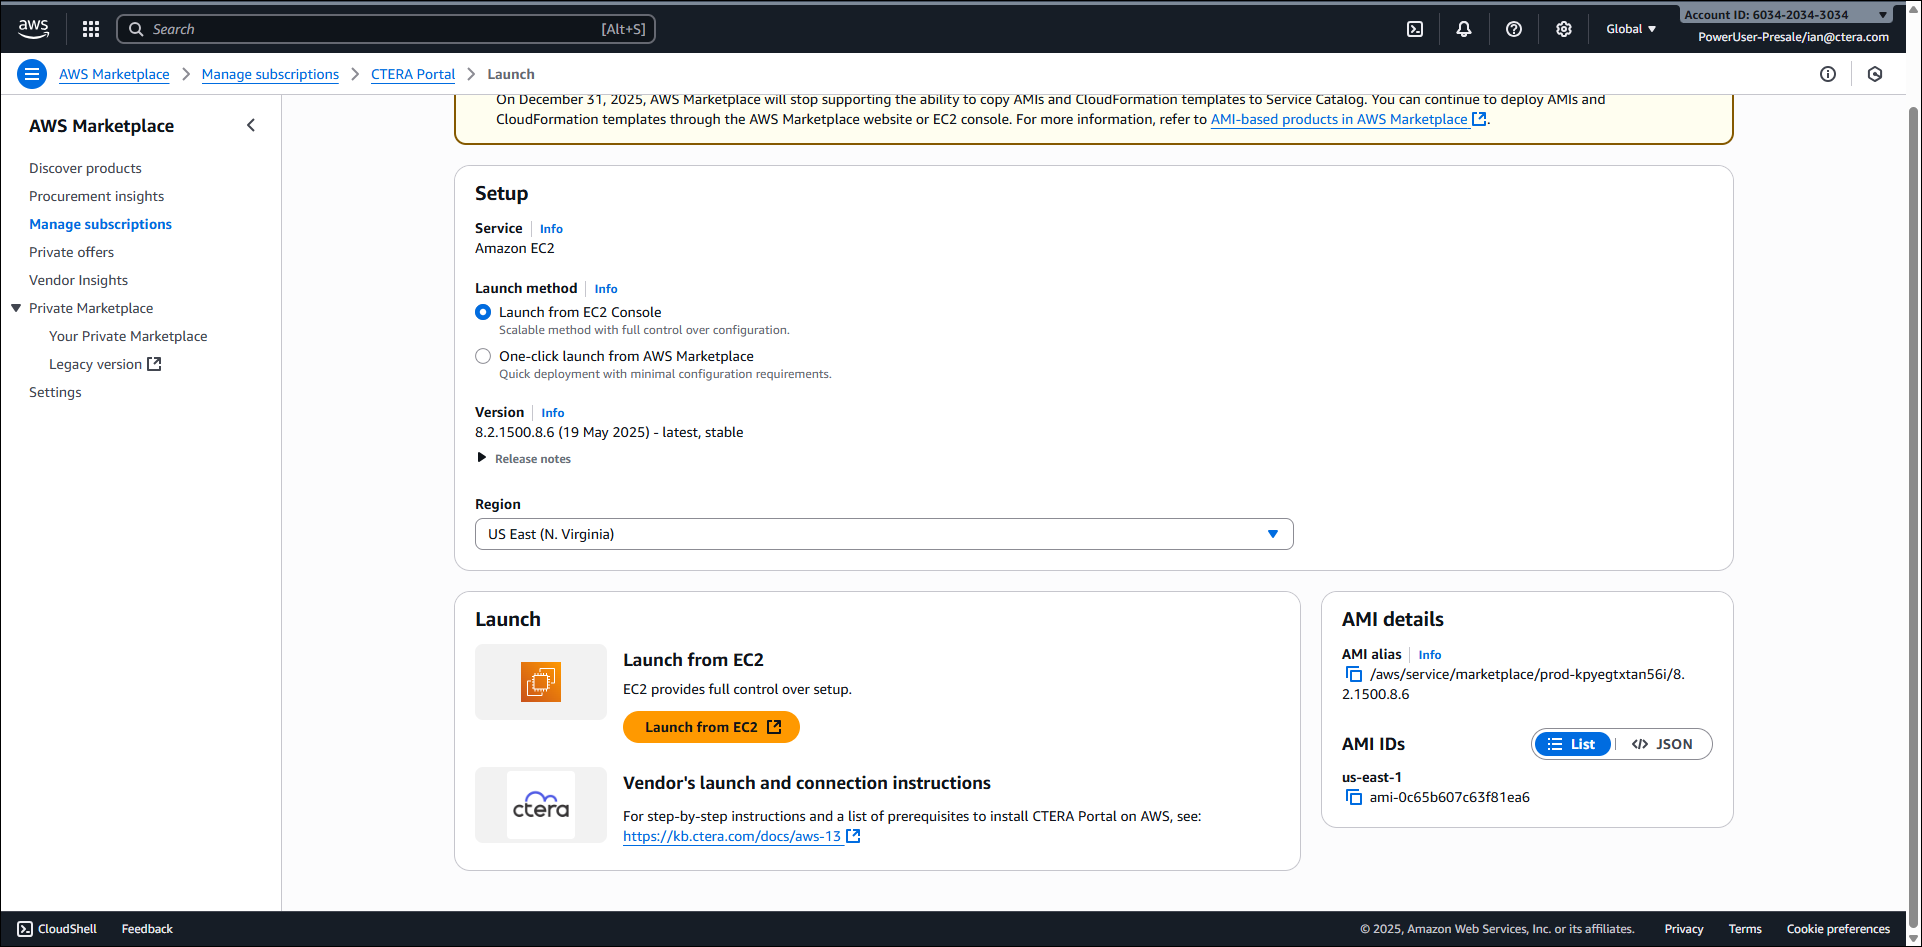
Task: Click the AMI ID ami-0c65b607c63f81ea6 text
Action: [x=1449, y=797]
